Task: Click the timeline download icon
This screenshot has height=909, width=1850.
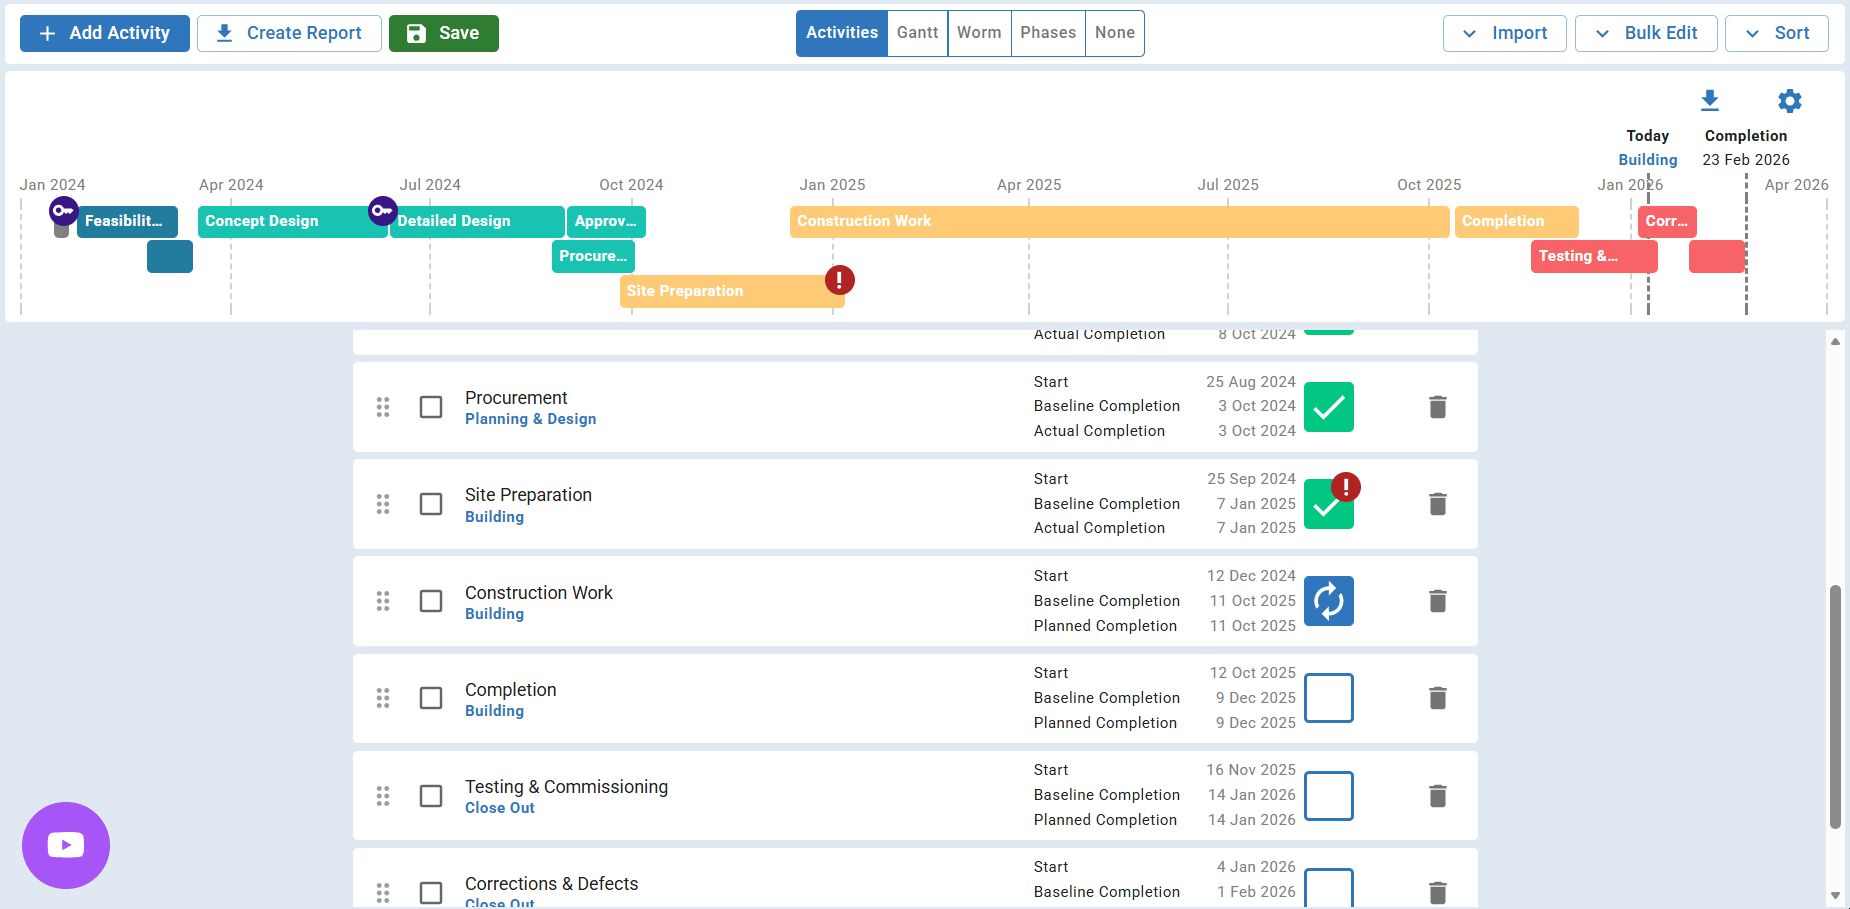Action: click(x=1709, y=100)
